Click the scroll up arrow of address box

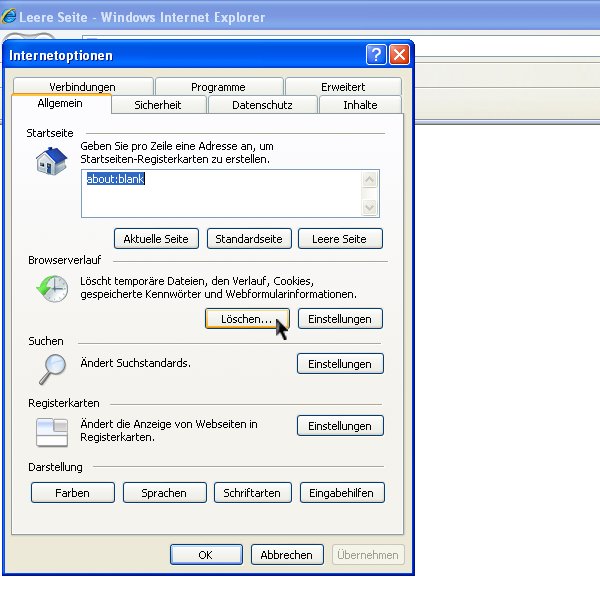click(370, 179)
